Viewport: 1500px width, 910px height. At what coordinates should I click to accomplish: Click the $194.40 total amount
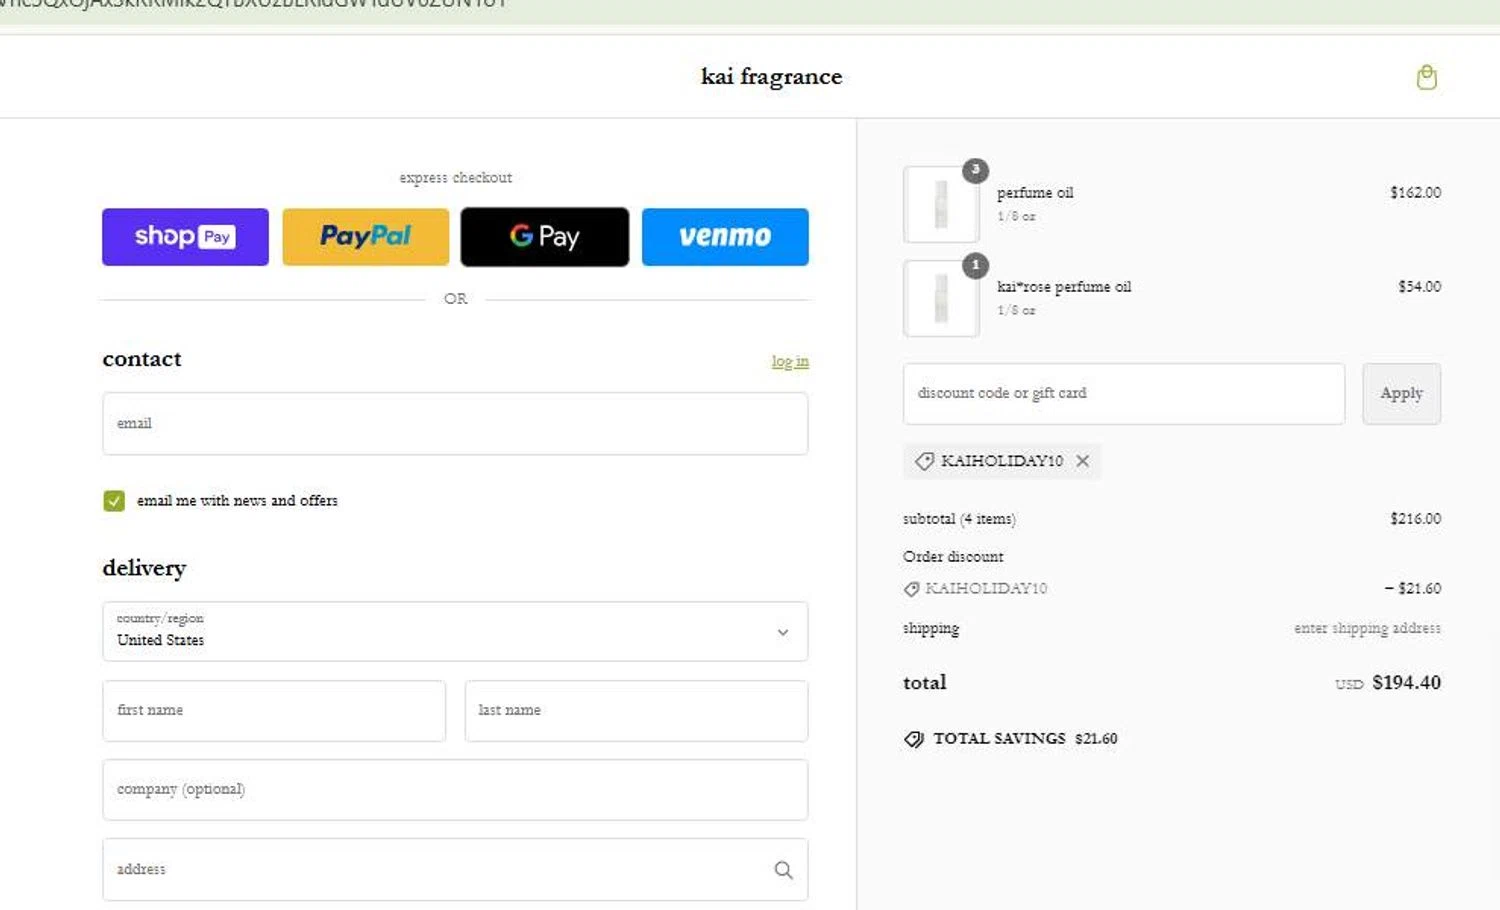[1406, 683]
